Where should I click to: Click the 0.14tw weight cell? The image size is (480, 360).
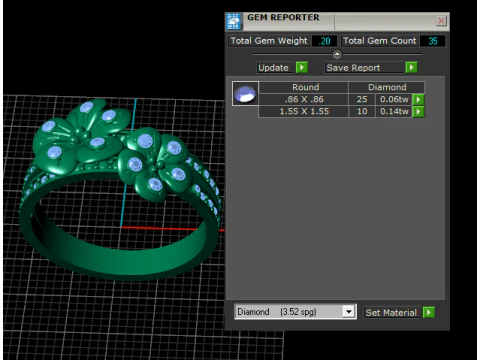coord(394,111)
